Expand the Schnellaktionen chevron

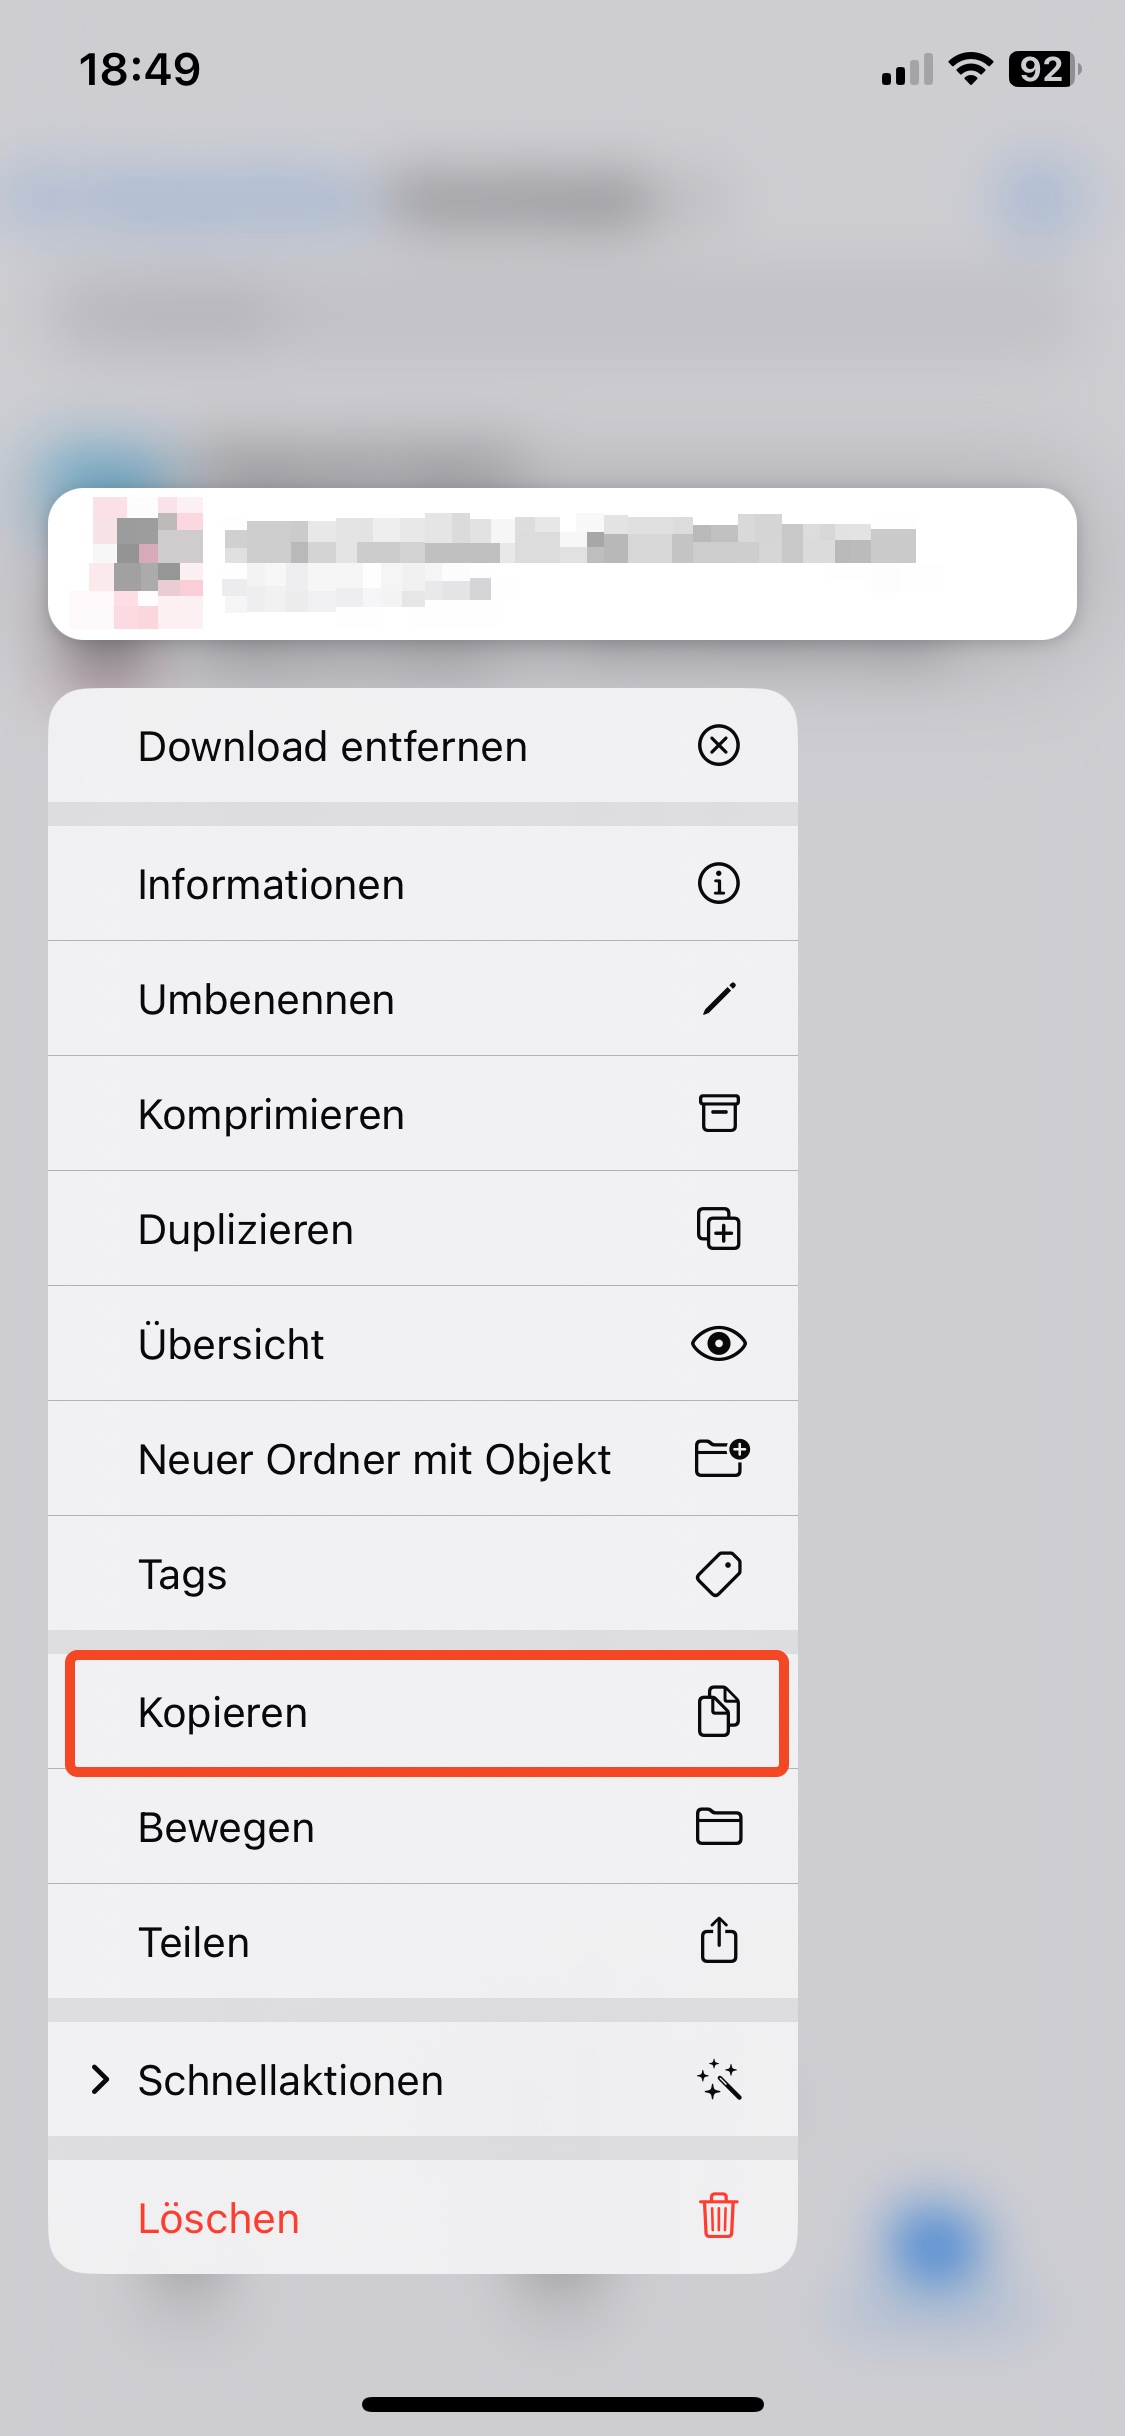click(99, 2080)
